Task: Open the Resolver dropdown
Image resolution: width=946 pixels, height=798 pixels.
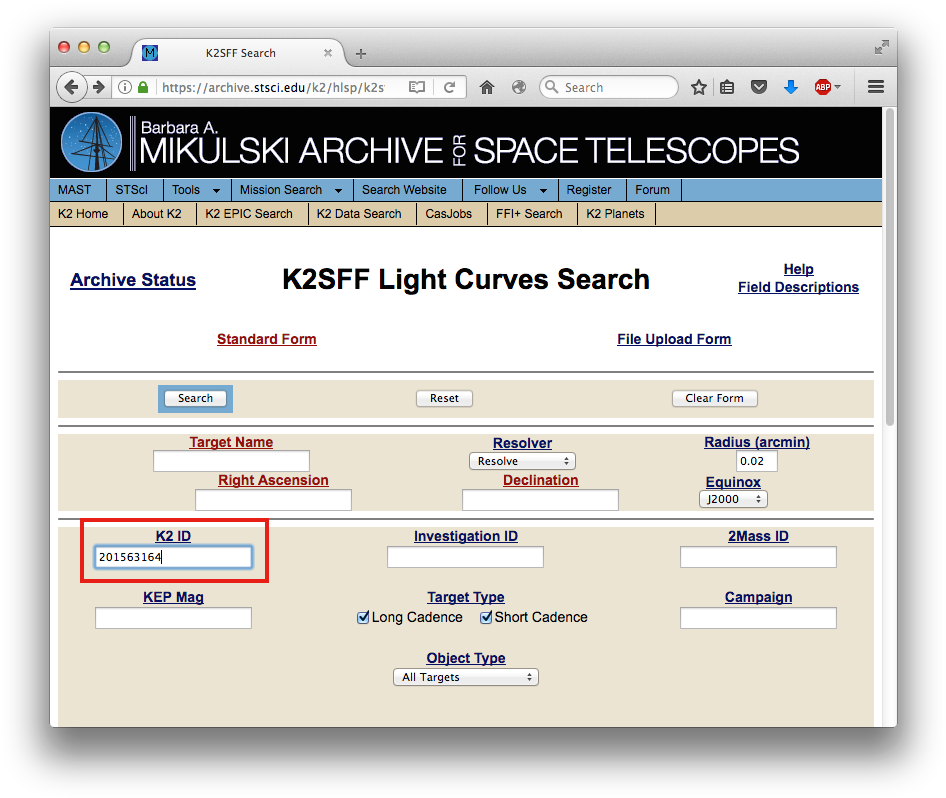Action: pyautogui.click(x=522, y=461)
